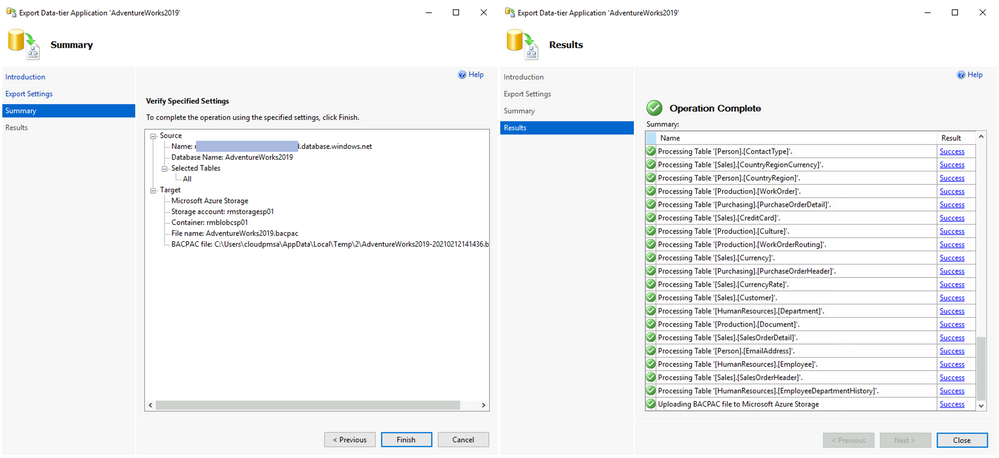999x458 pixels.
Task: Select 'File name: AdventureWorks2019.bacpac' tree item
Action: [x=235, y=233]
